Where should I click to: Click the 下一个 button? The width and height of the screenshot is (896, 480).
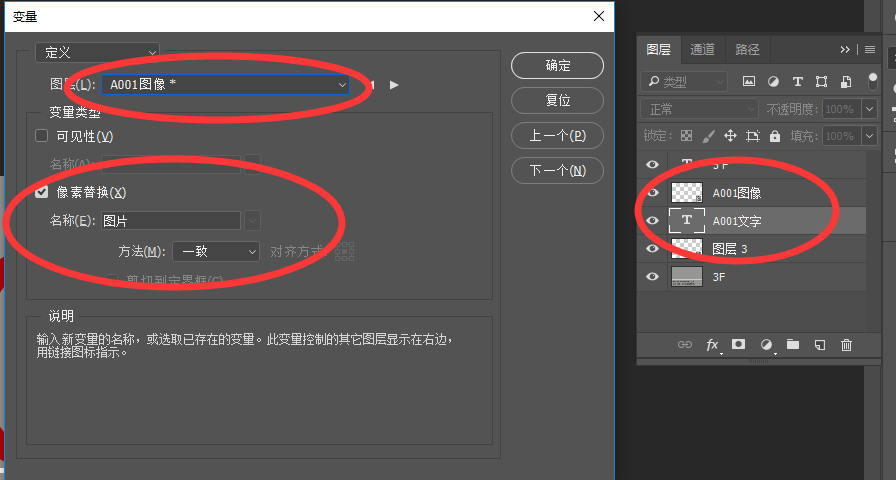(x=557, y=170)
